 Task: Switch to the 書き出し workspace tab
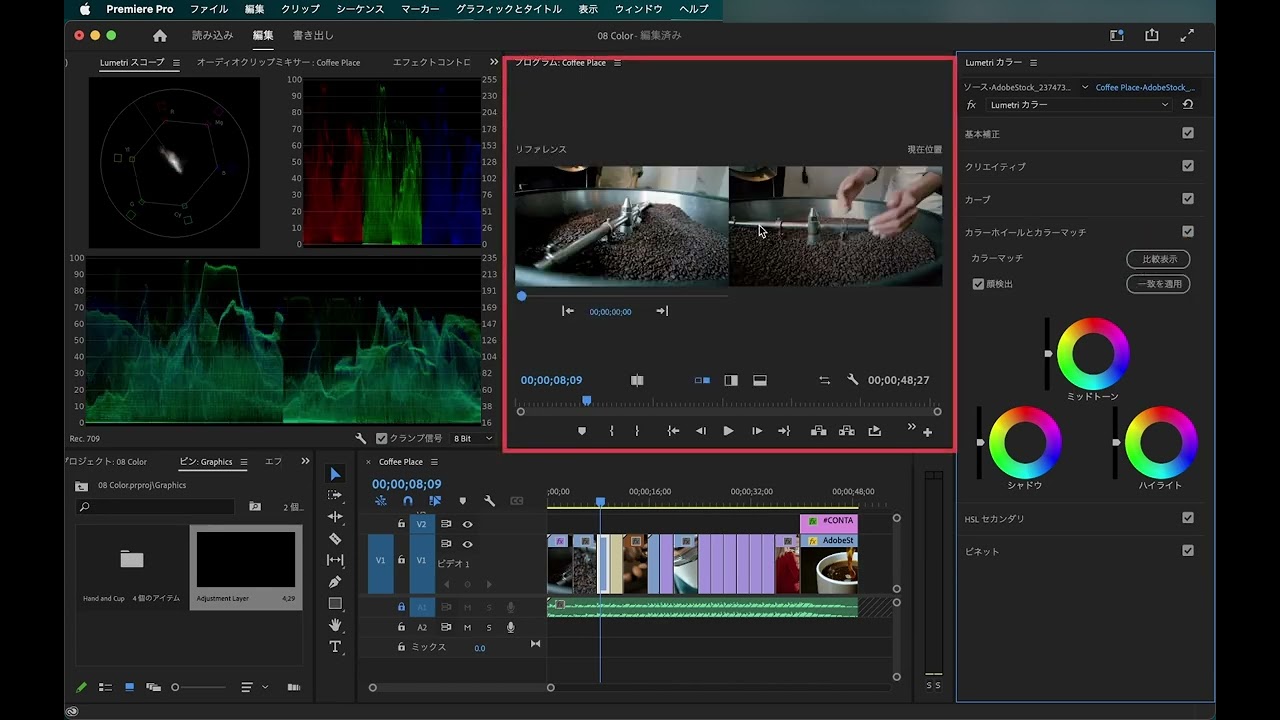tap(313, 36)
